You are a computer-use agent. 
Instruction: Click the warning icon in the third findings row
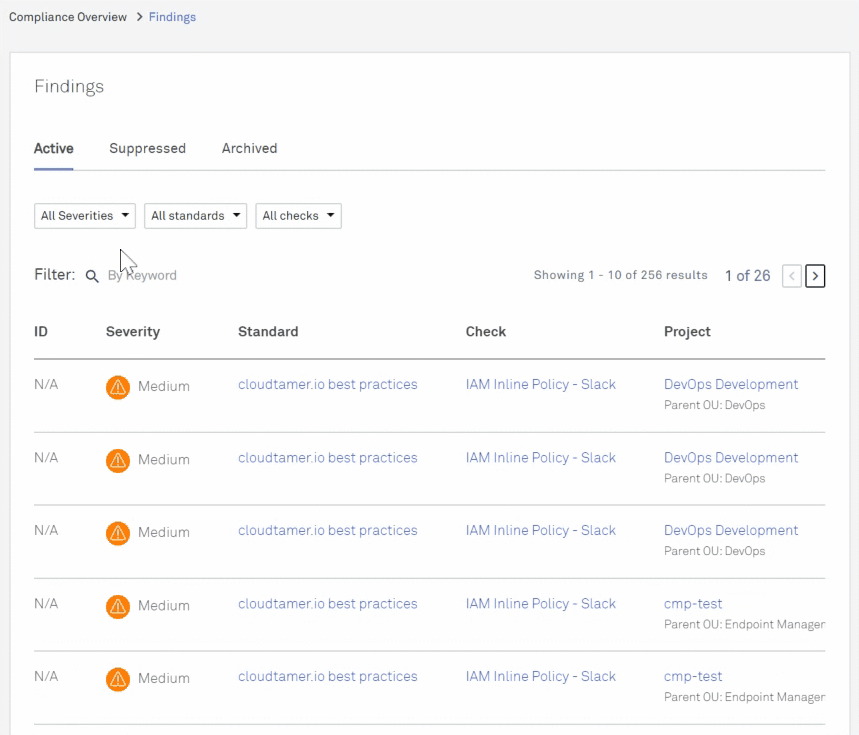click(118, 533)
